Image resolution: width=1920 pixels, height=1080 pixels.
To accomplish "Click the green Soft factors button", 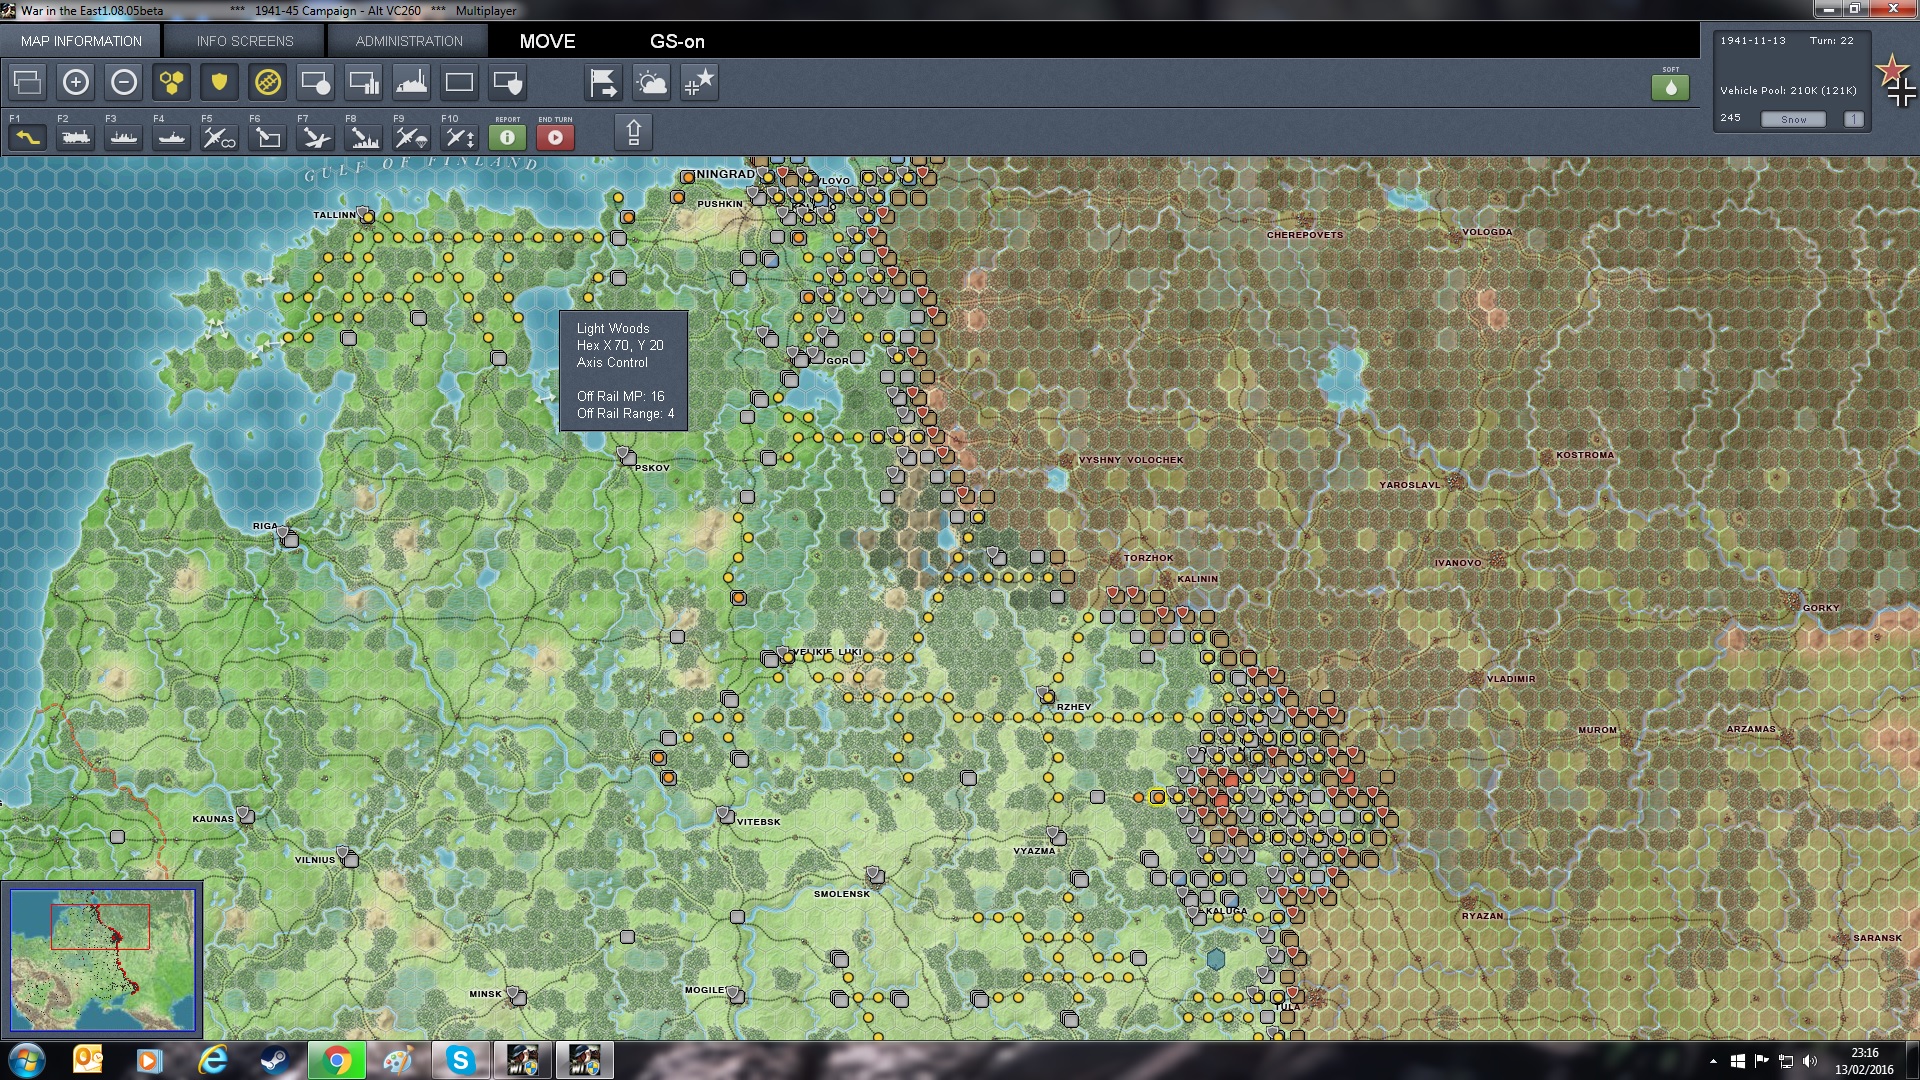I will (x=1670, y=87).
